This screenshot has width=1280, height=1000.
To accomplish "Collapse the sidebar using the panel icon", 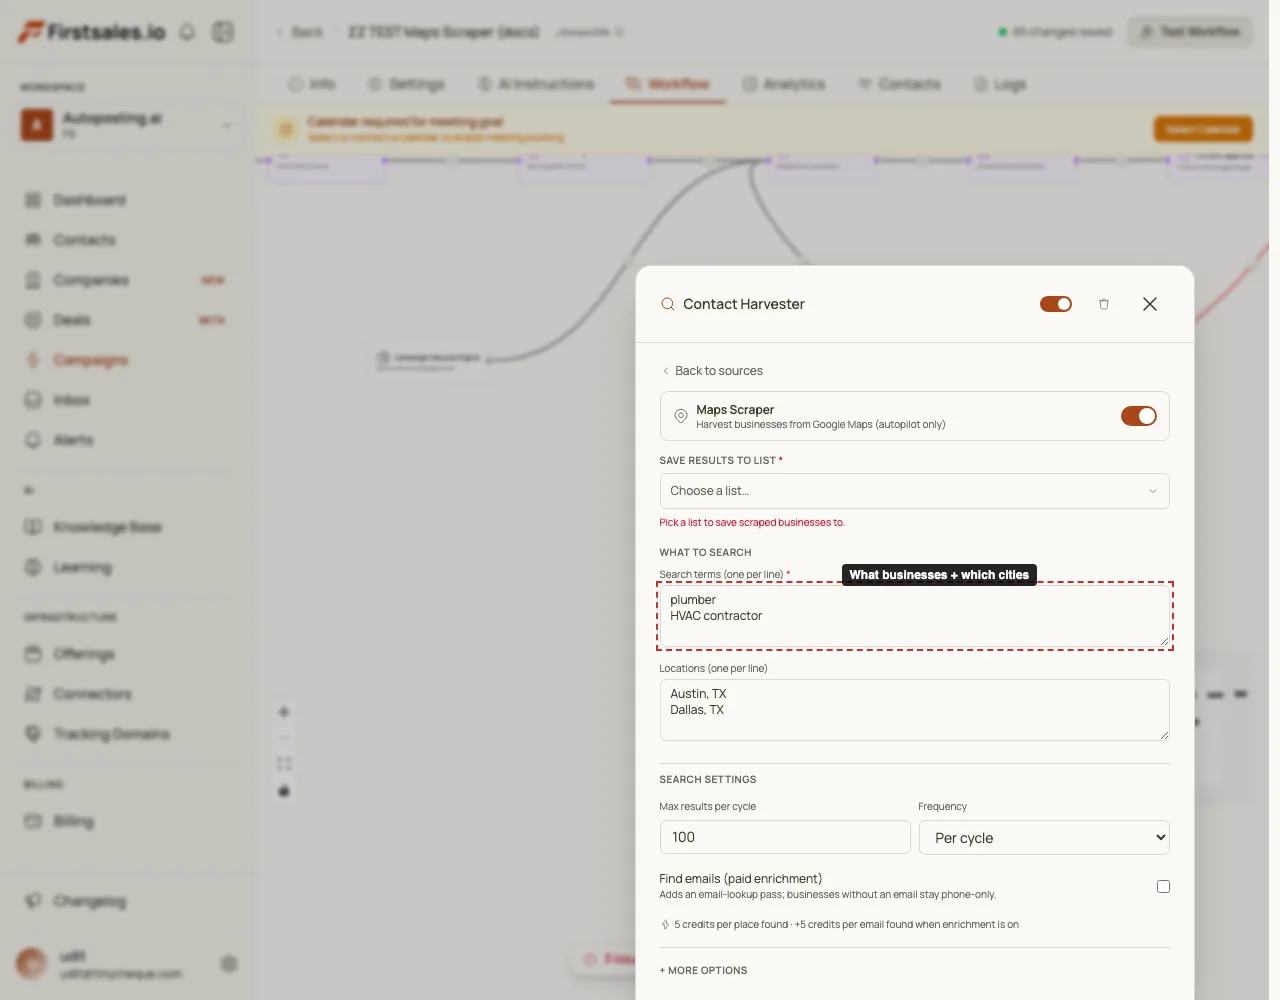I will click(223, 32).
